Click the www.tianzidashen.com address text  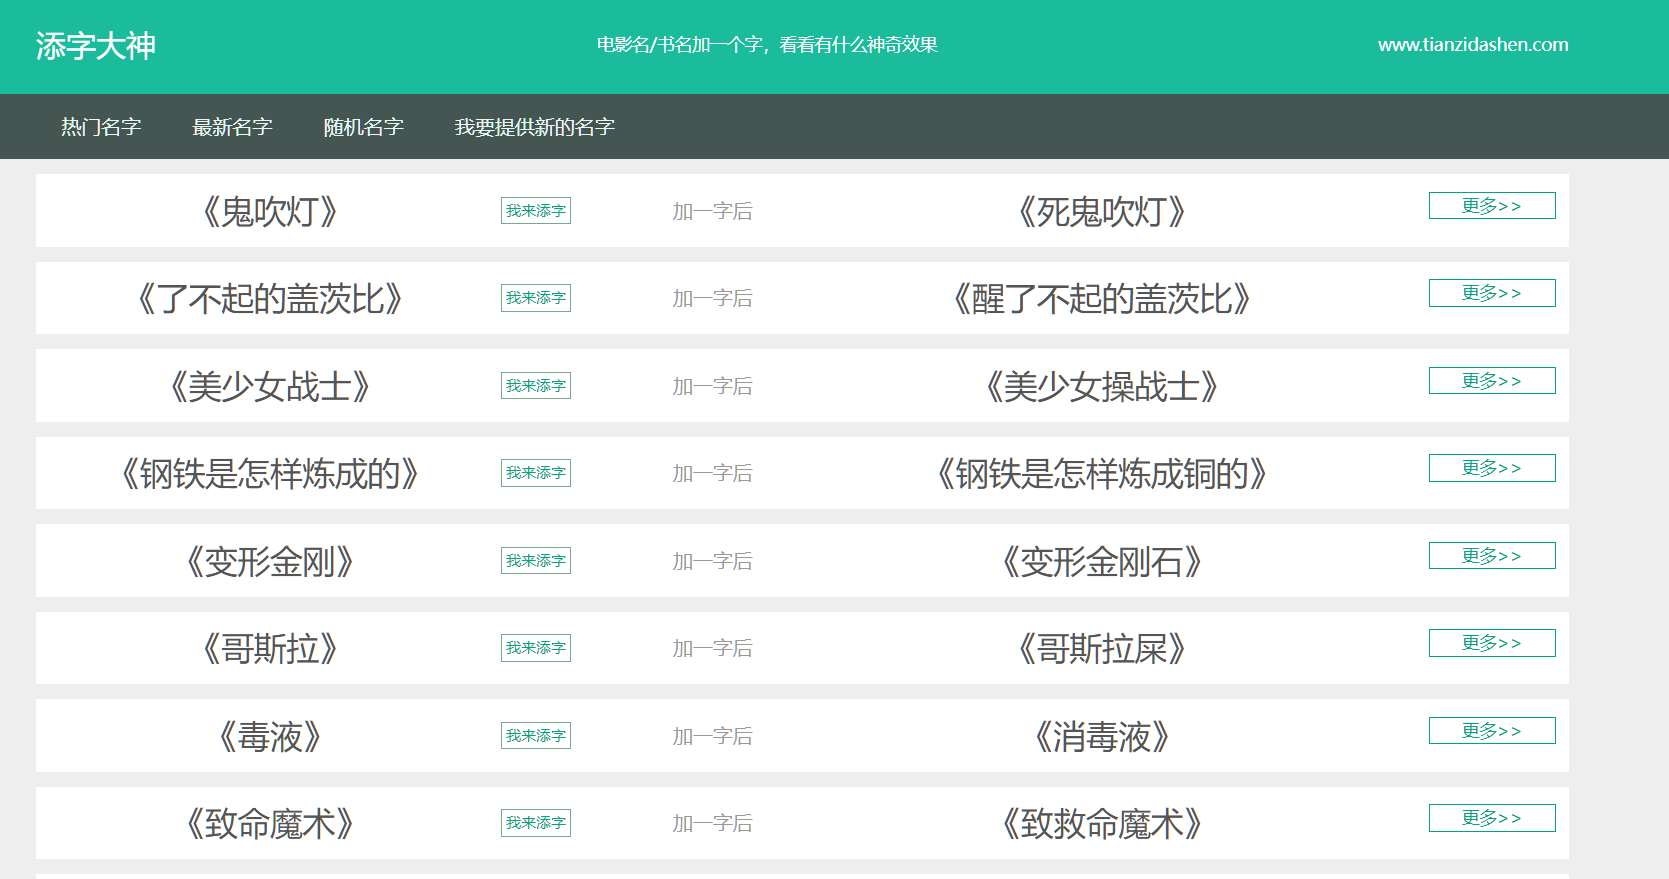(1473, 44)
